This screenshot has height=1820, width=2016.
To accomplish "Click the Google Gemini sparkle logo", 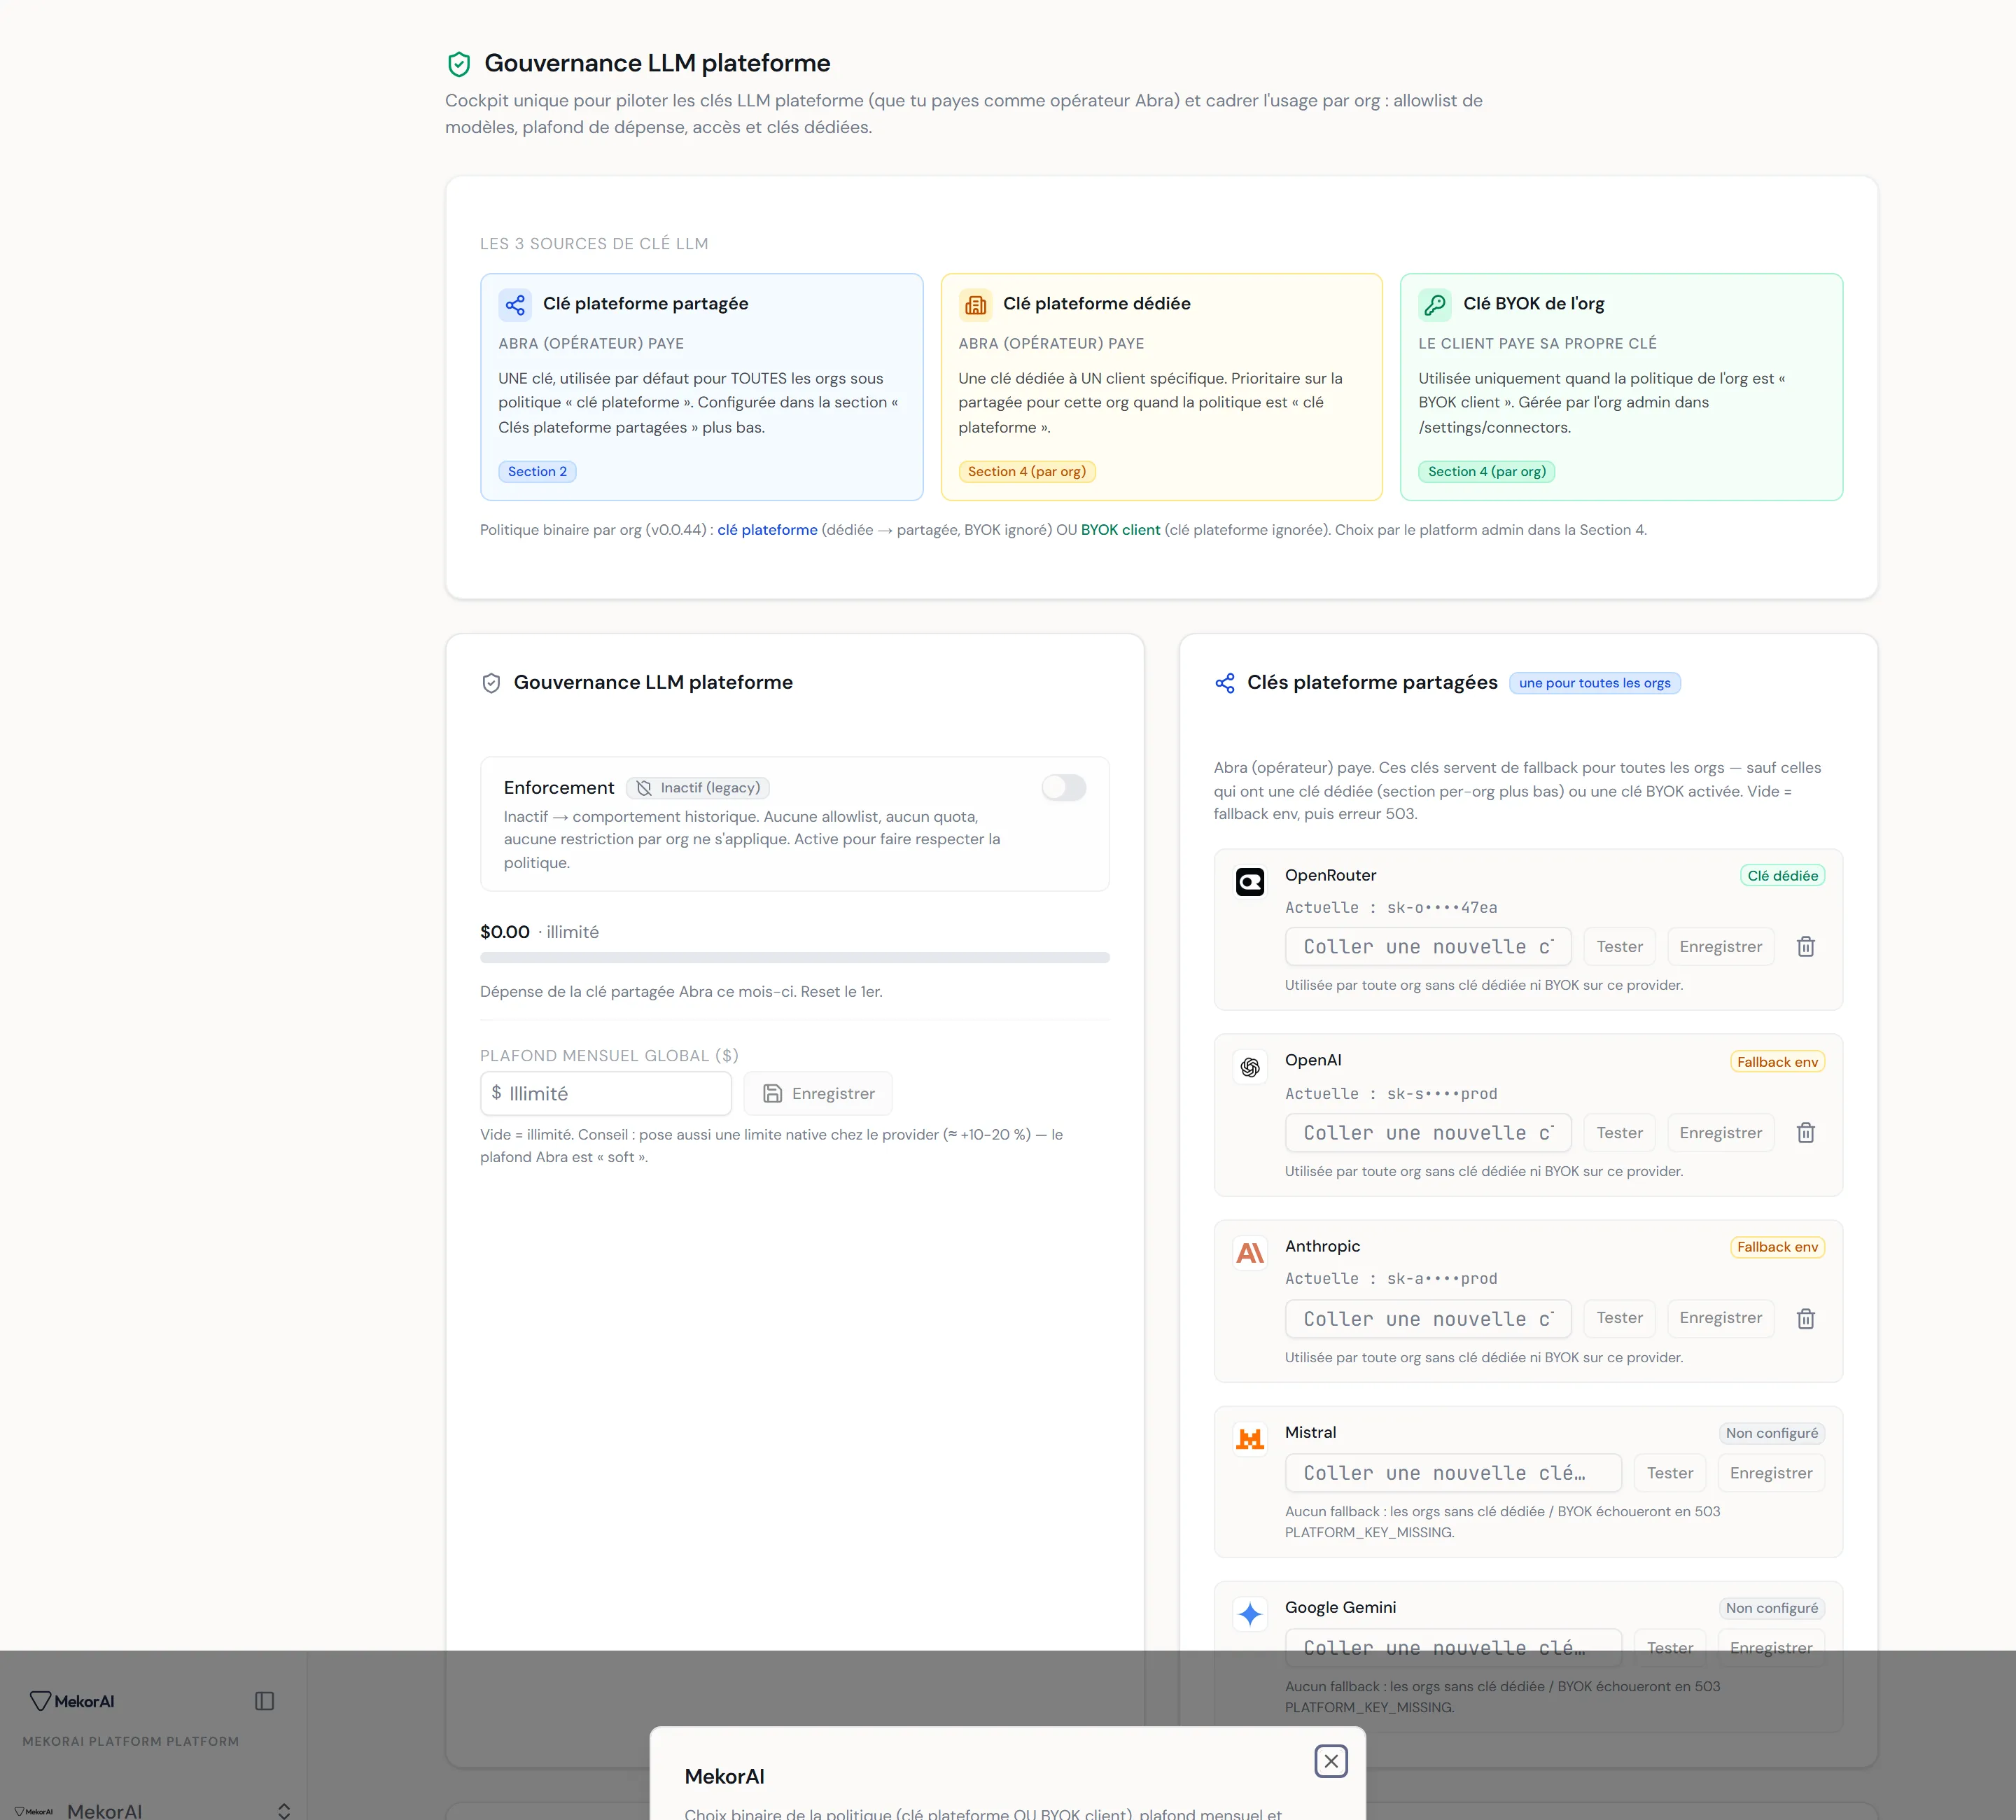I will tap(1250, 1614).
